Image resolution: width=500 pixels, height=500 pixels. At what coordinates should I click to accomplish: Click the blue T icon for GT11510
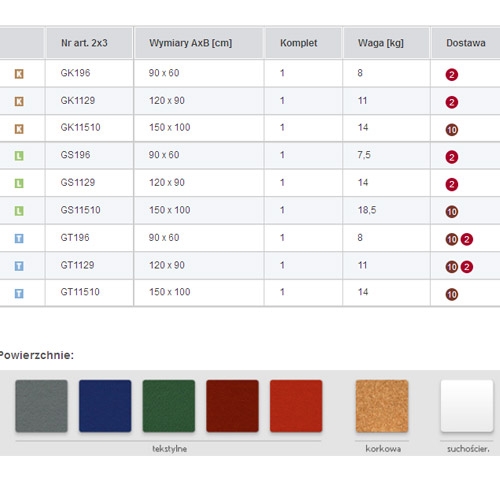tap(19, 293)
